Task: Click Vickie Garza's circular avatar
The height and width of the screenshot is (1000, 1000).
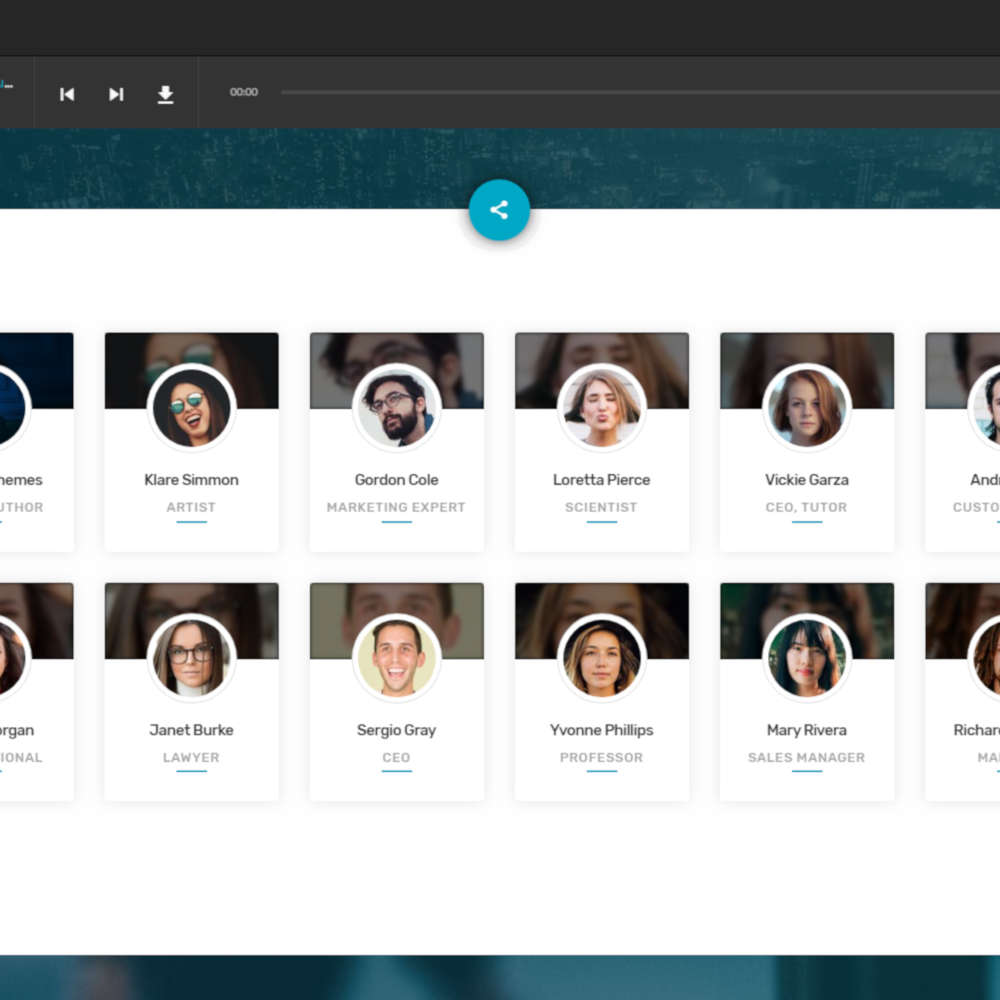Action: pyautogui.click(x=807, y=408)
